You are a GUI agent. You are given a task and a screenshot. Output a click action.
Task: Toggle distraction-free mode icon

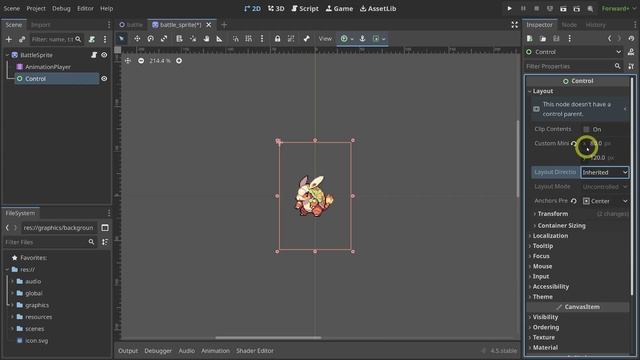[515, 24]
